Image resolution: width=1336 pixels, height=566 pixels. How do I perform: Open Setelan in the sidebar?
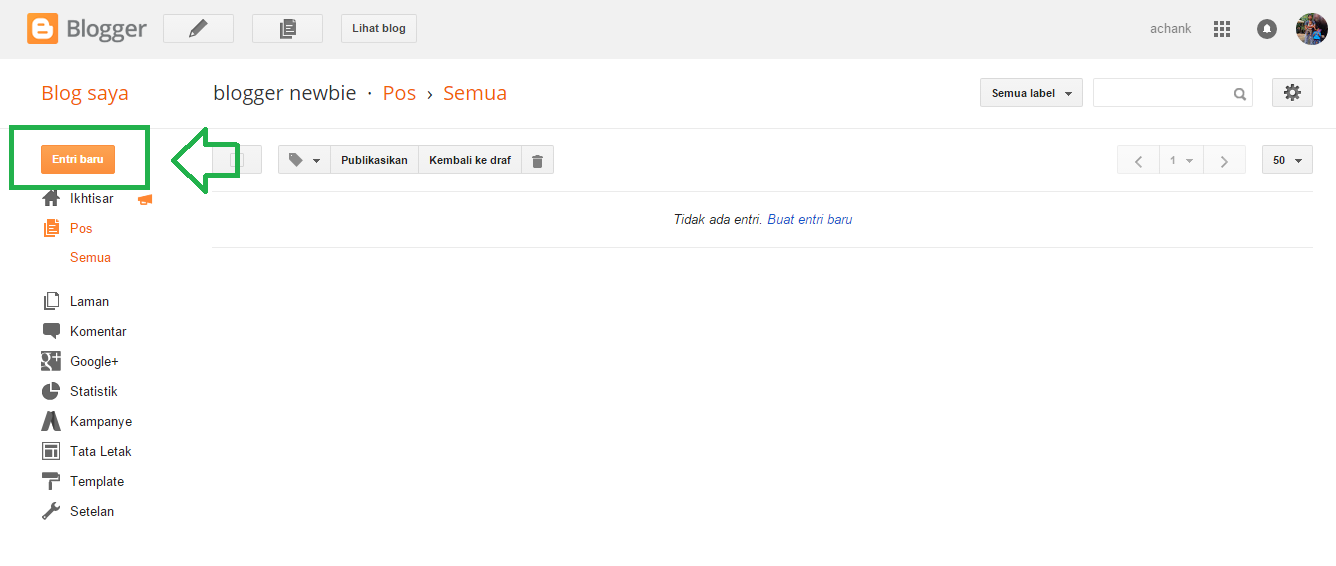point(92,511)
